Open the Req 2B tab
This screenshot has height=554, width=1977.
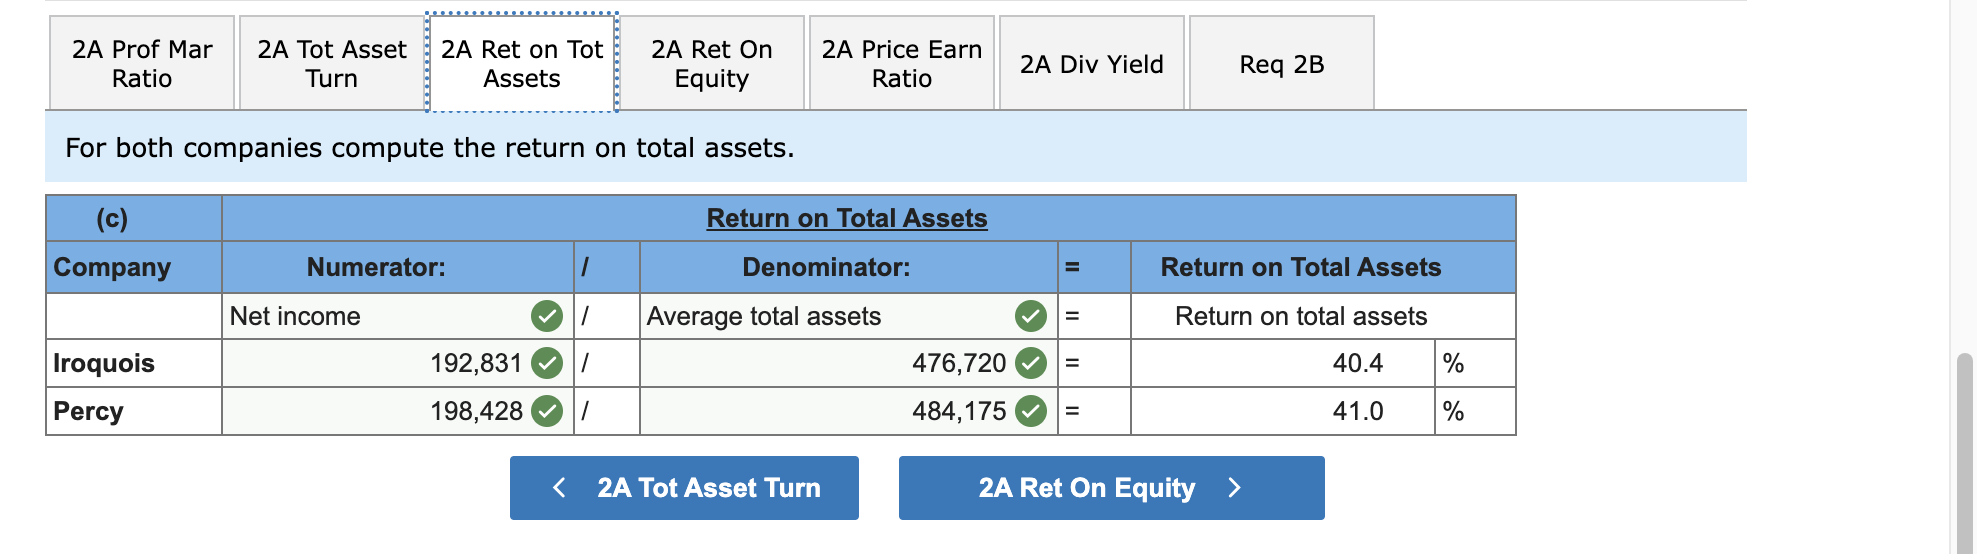1282,63
